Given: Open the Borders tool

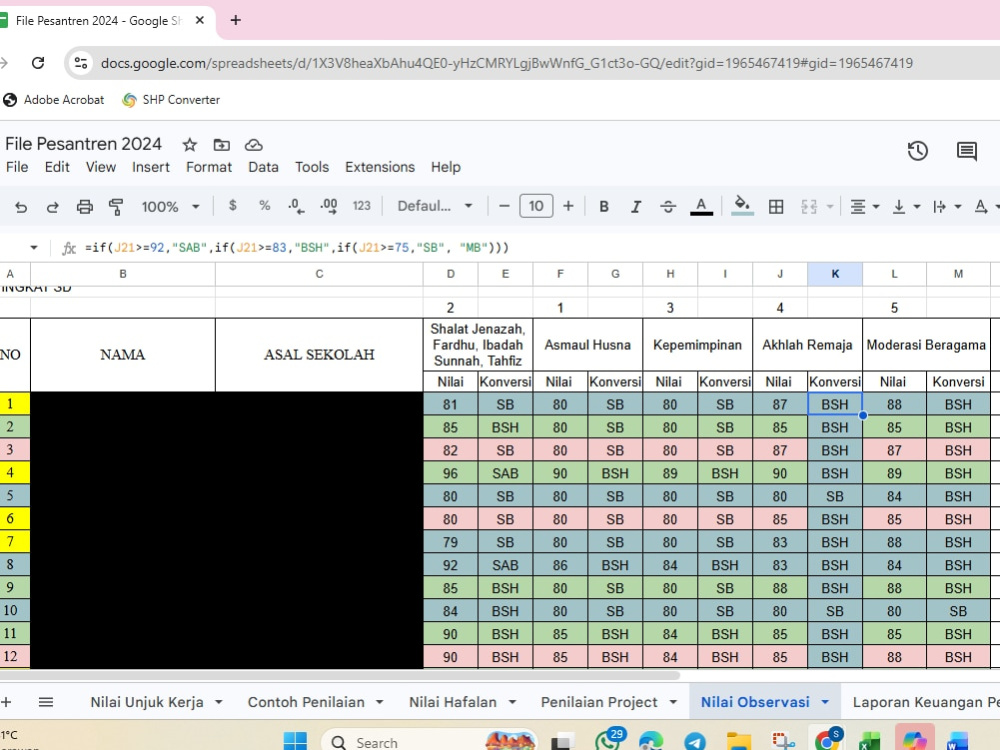Looking at the screenshot, I should click(776, 207).
